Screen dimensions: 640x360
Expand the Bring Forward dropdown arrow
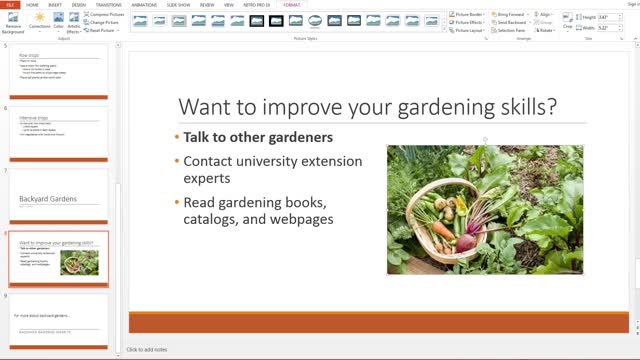click(x=528, y=14)
